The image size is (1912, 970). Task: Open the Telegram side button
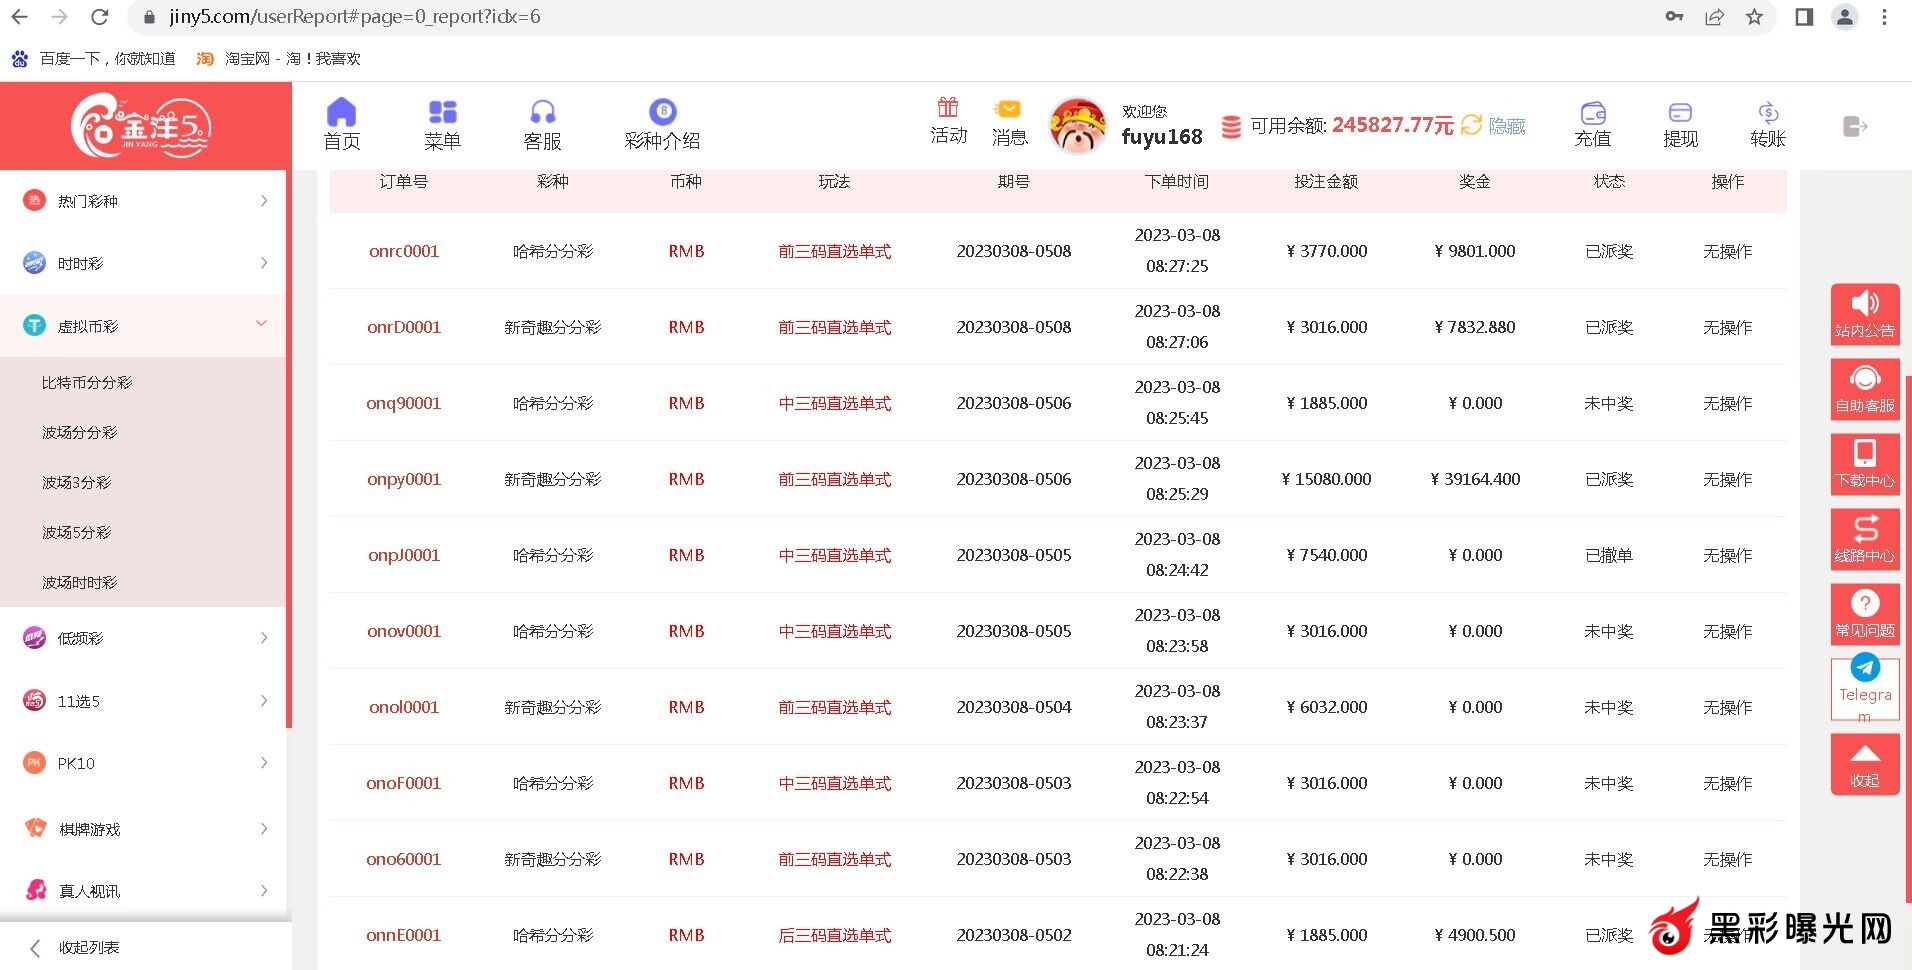point(1864,688)
